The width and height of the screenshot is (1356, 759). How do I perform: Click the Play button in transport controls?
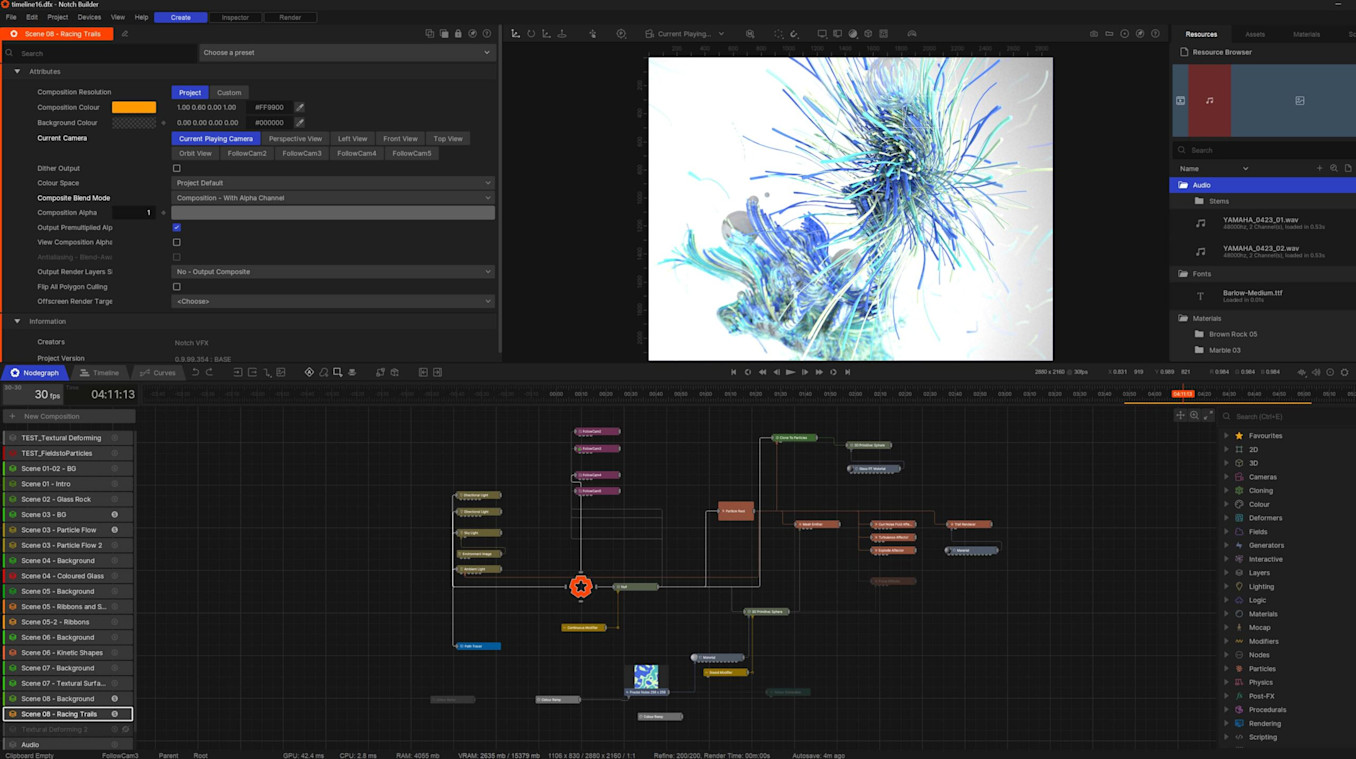click(790, 372)
